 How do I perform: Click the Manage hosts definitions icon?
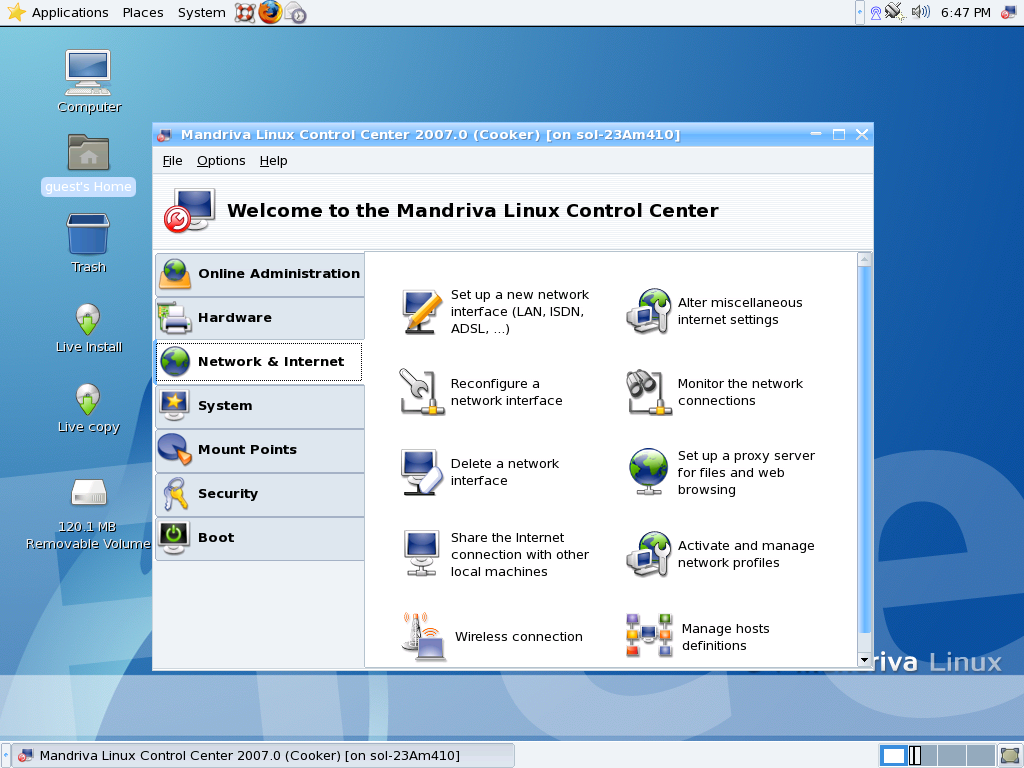648,635
